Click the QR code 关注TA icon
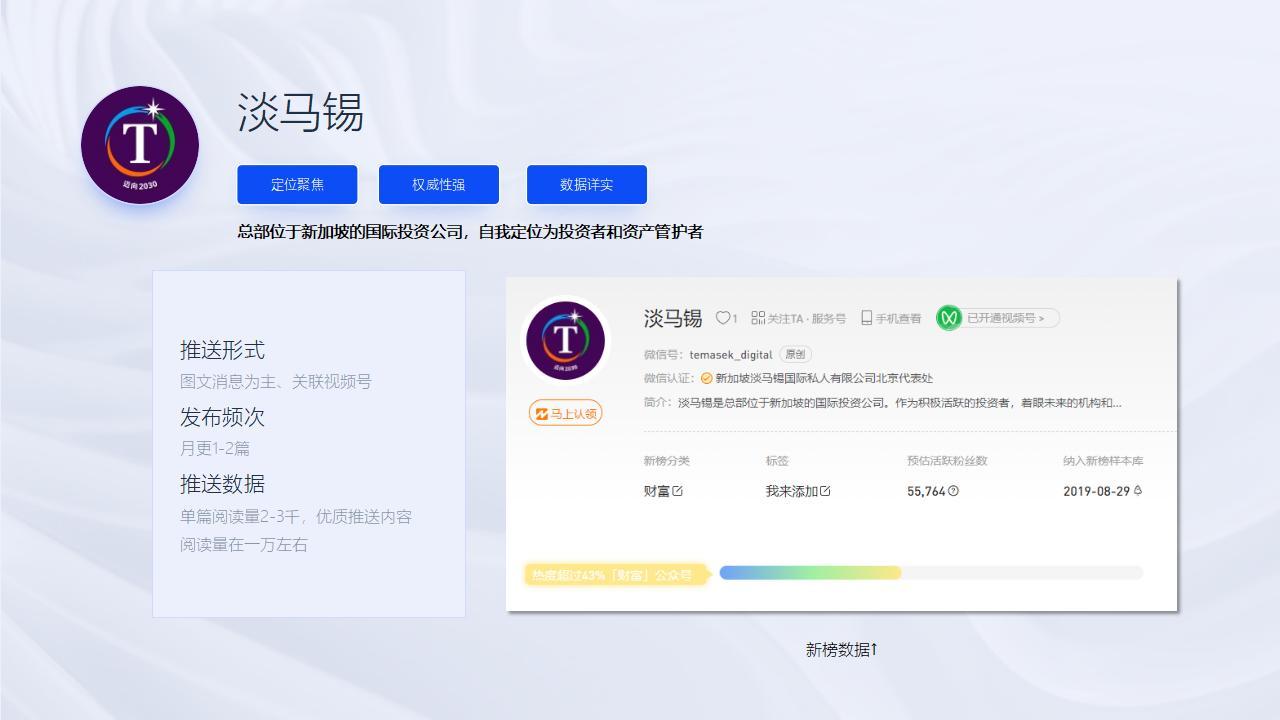The width and height of the screenshot is (1280, 720). (x=758, y=318)
